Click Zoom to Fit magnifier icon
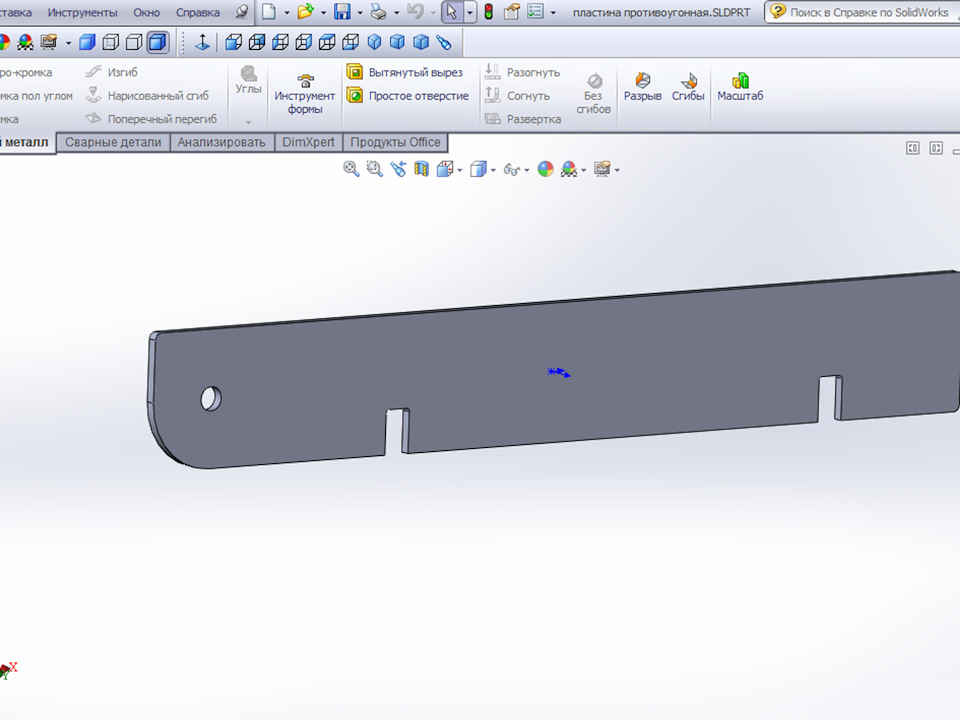 point(351,169)
